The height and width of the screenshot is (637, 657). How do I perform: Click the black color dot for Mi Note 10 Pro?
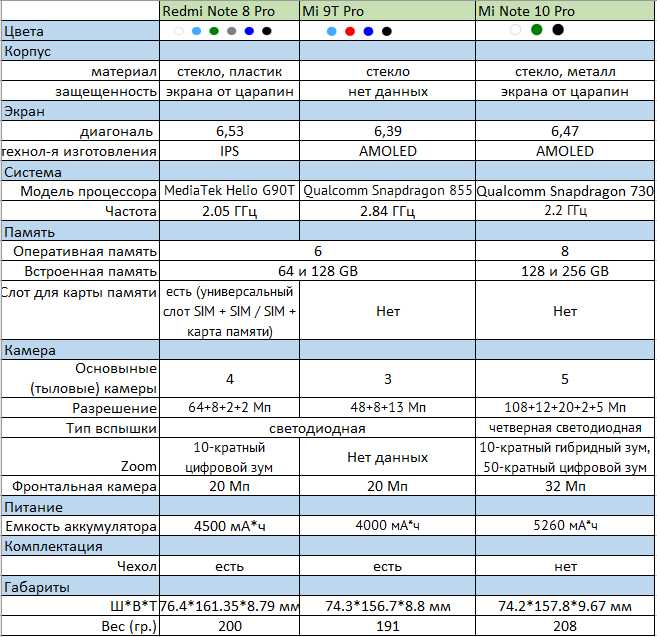coord(558,30)
